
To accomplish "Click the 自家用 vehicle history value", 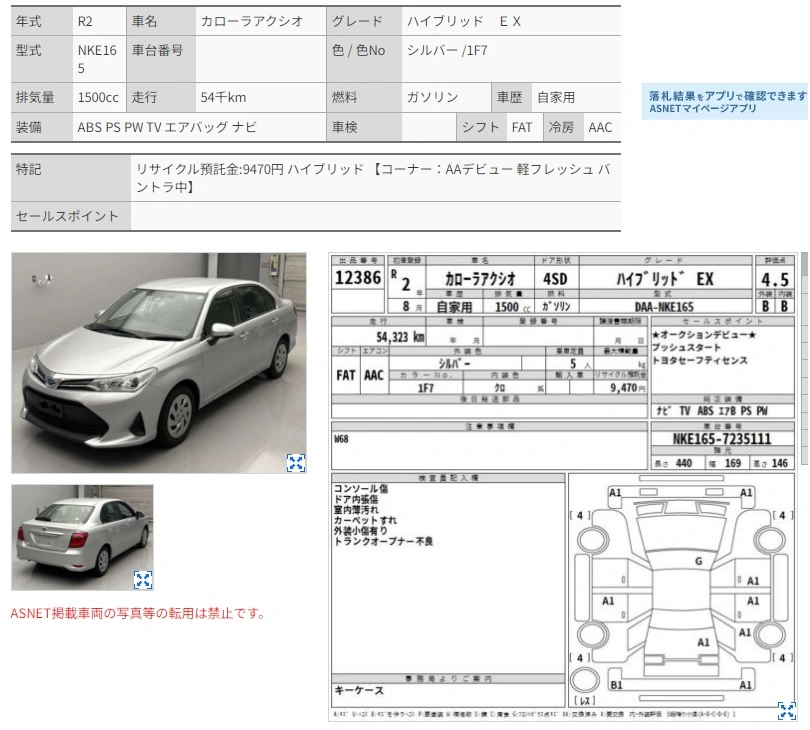I will (x=556, y=97).
